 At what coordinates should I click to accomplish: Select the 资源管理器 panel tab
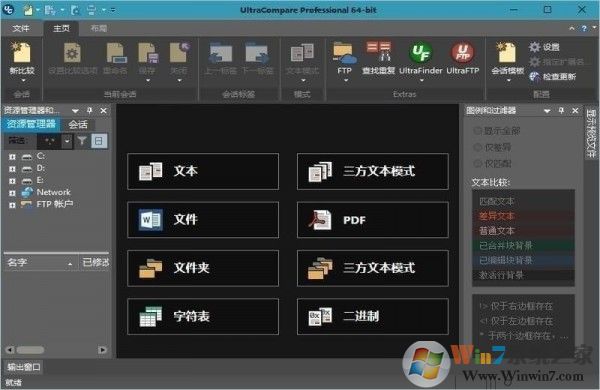(x=31, y=124)
